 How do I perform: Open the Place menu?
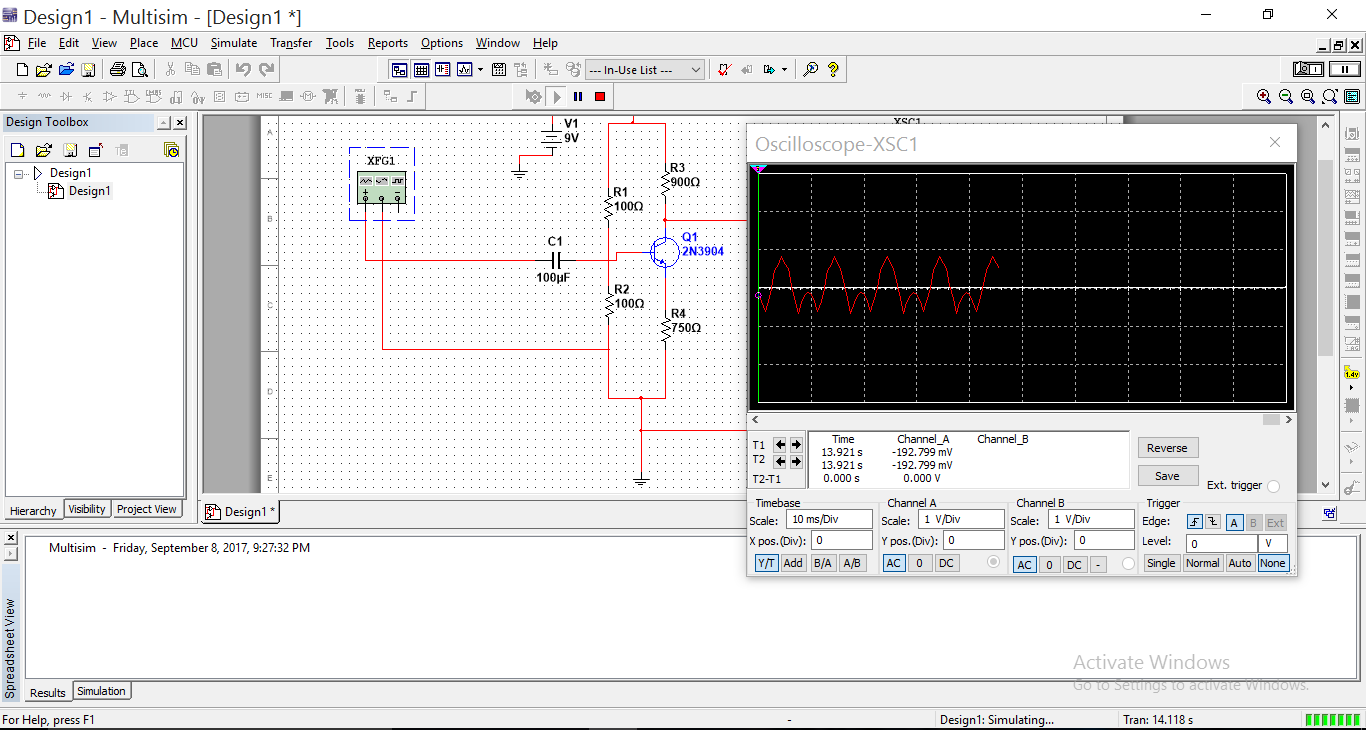tap(144, 43)
